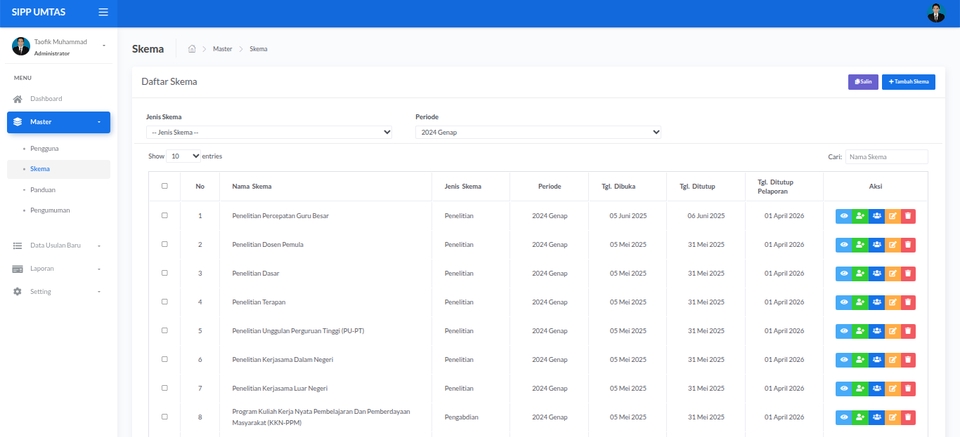Click the purple Salin button
960x437 pixels.
tap(863, 82)
